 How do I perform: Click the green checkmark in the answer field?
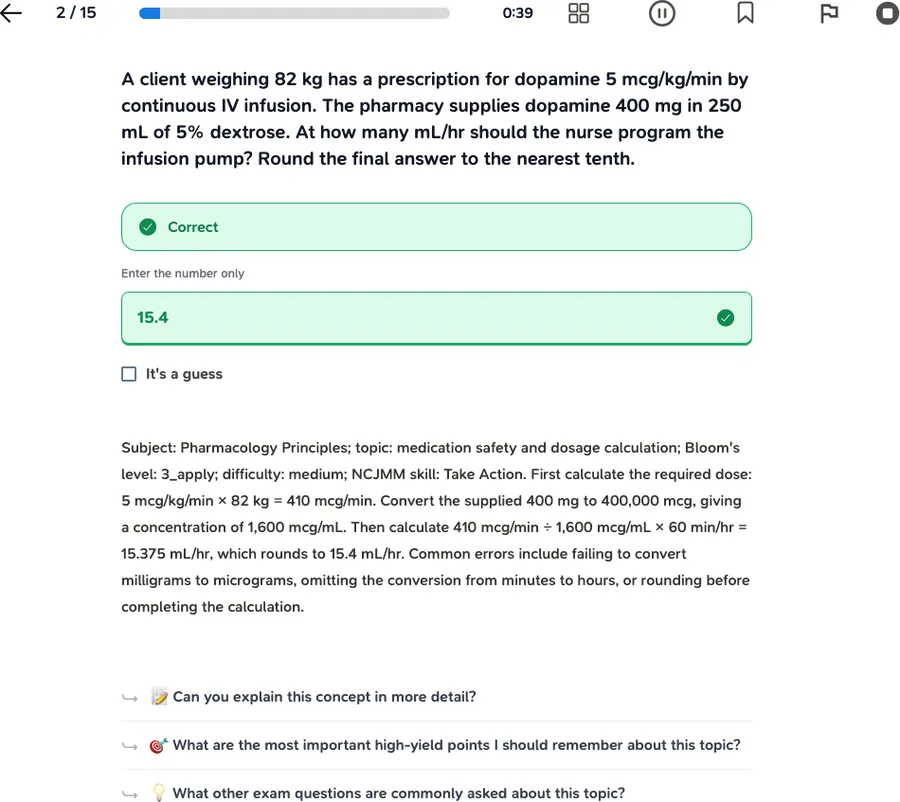(x=726, y=318)
